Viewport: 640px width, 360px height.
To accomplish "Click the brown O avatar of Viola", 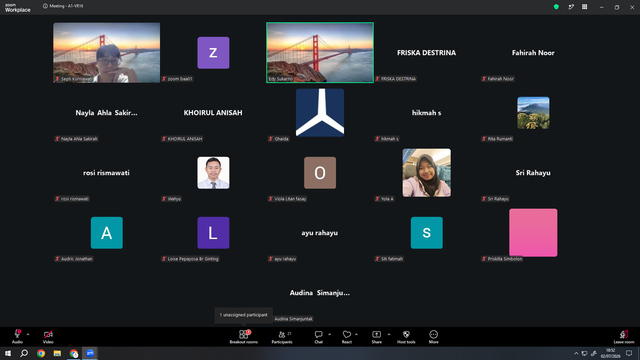I will 320,173.
